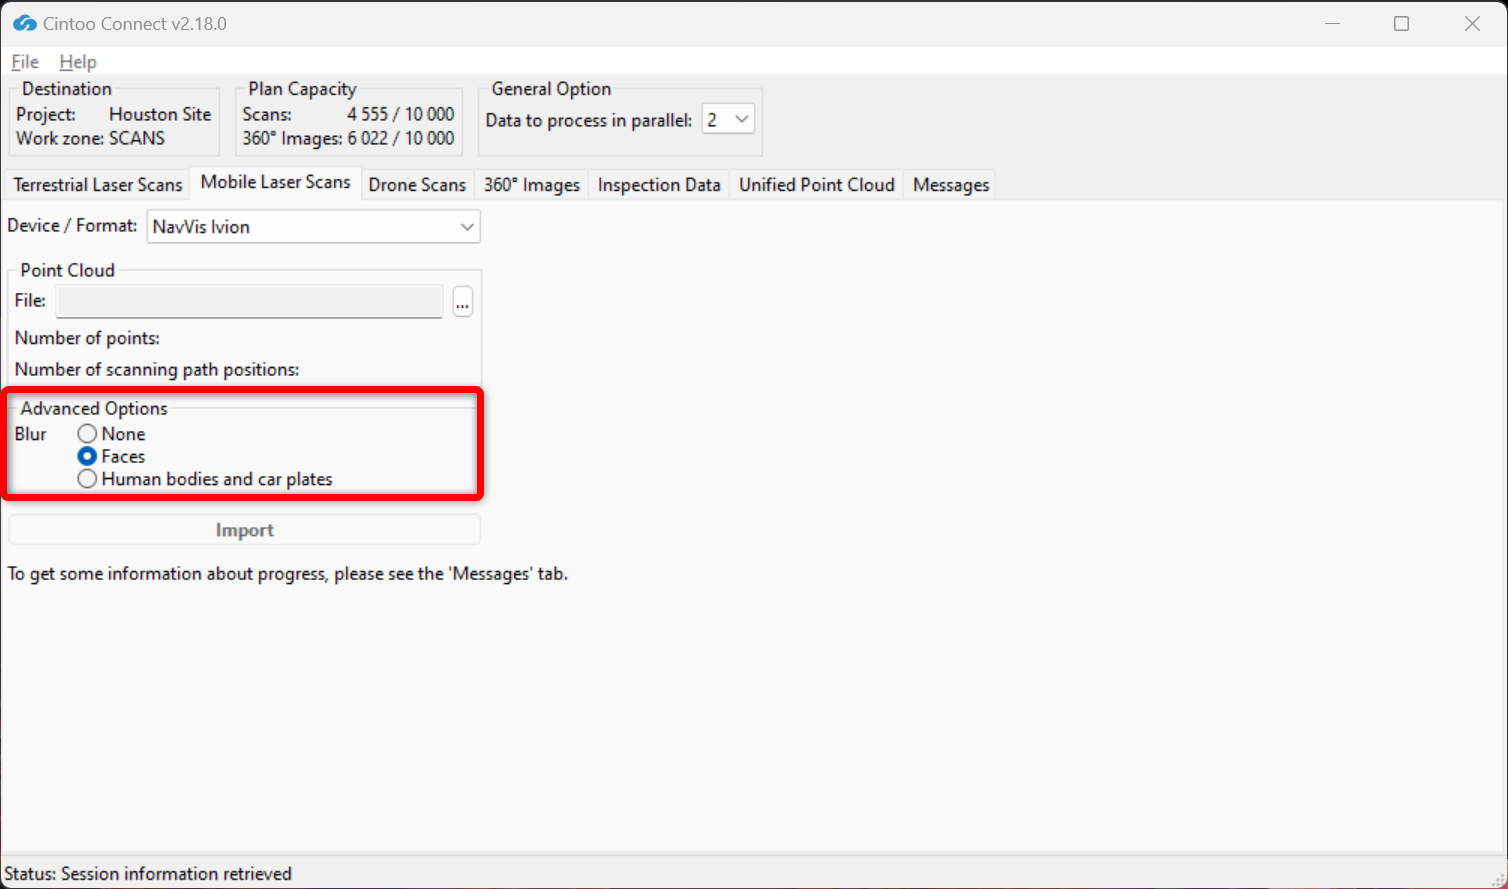Image resolution: width=1508 pixels, height=889 pixels.
Task: Switch to Terrestrial Laser Scans tab
Action: click(98, 185)
